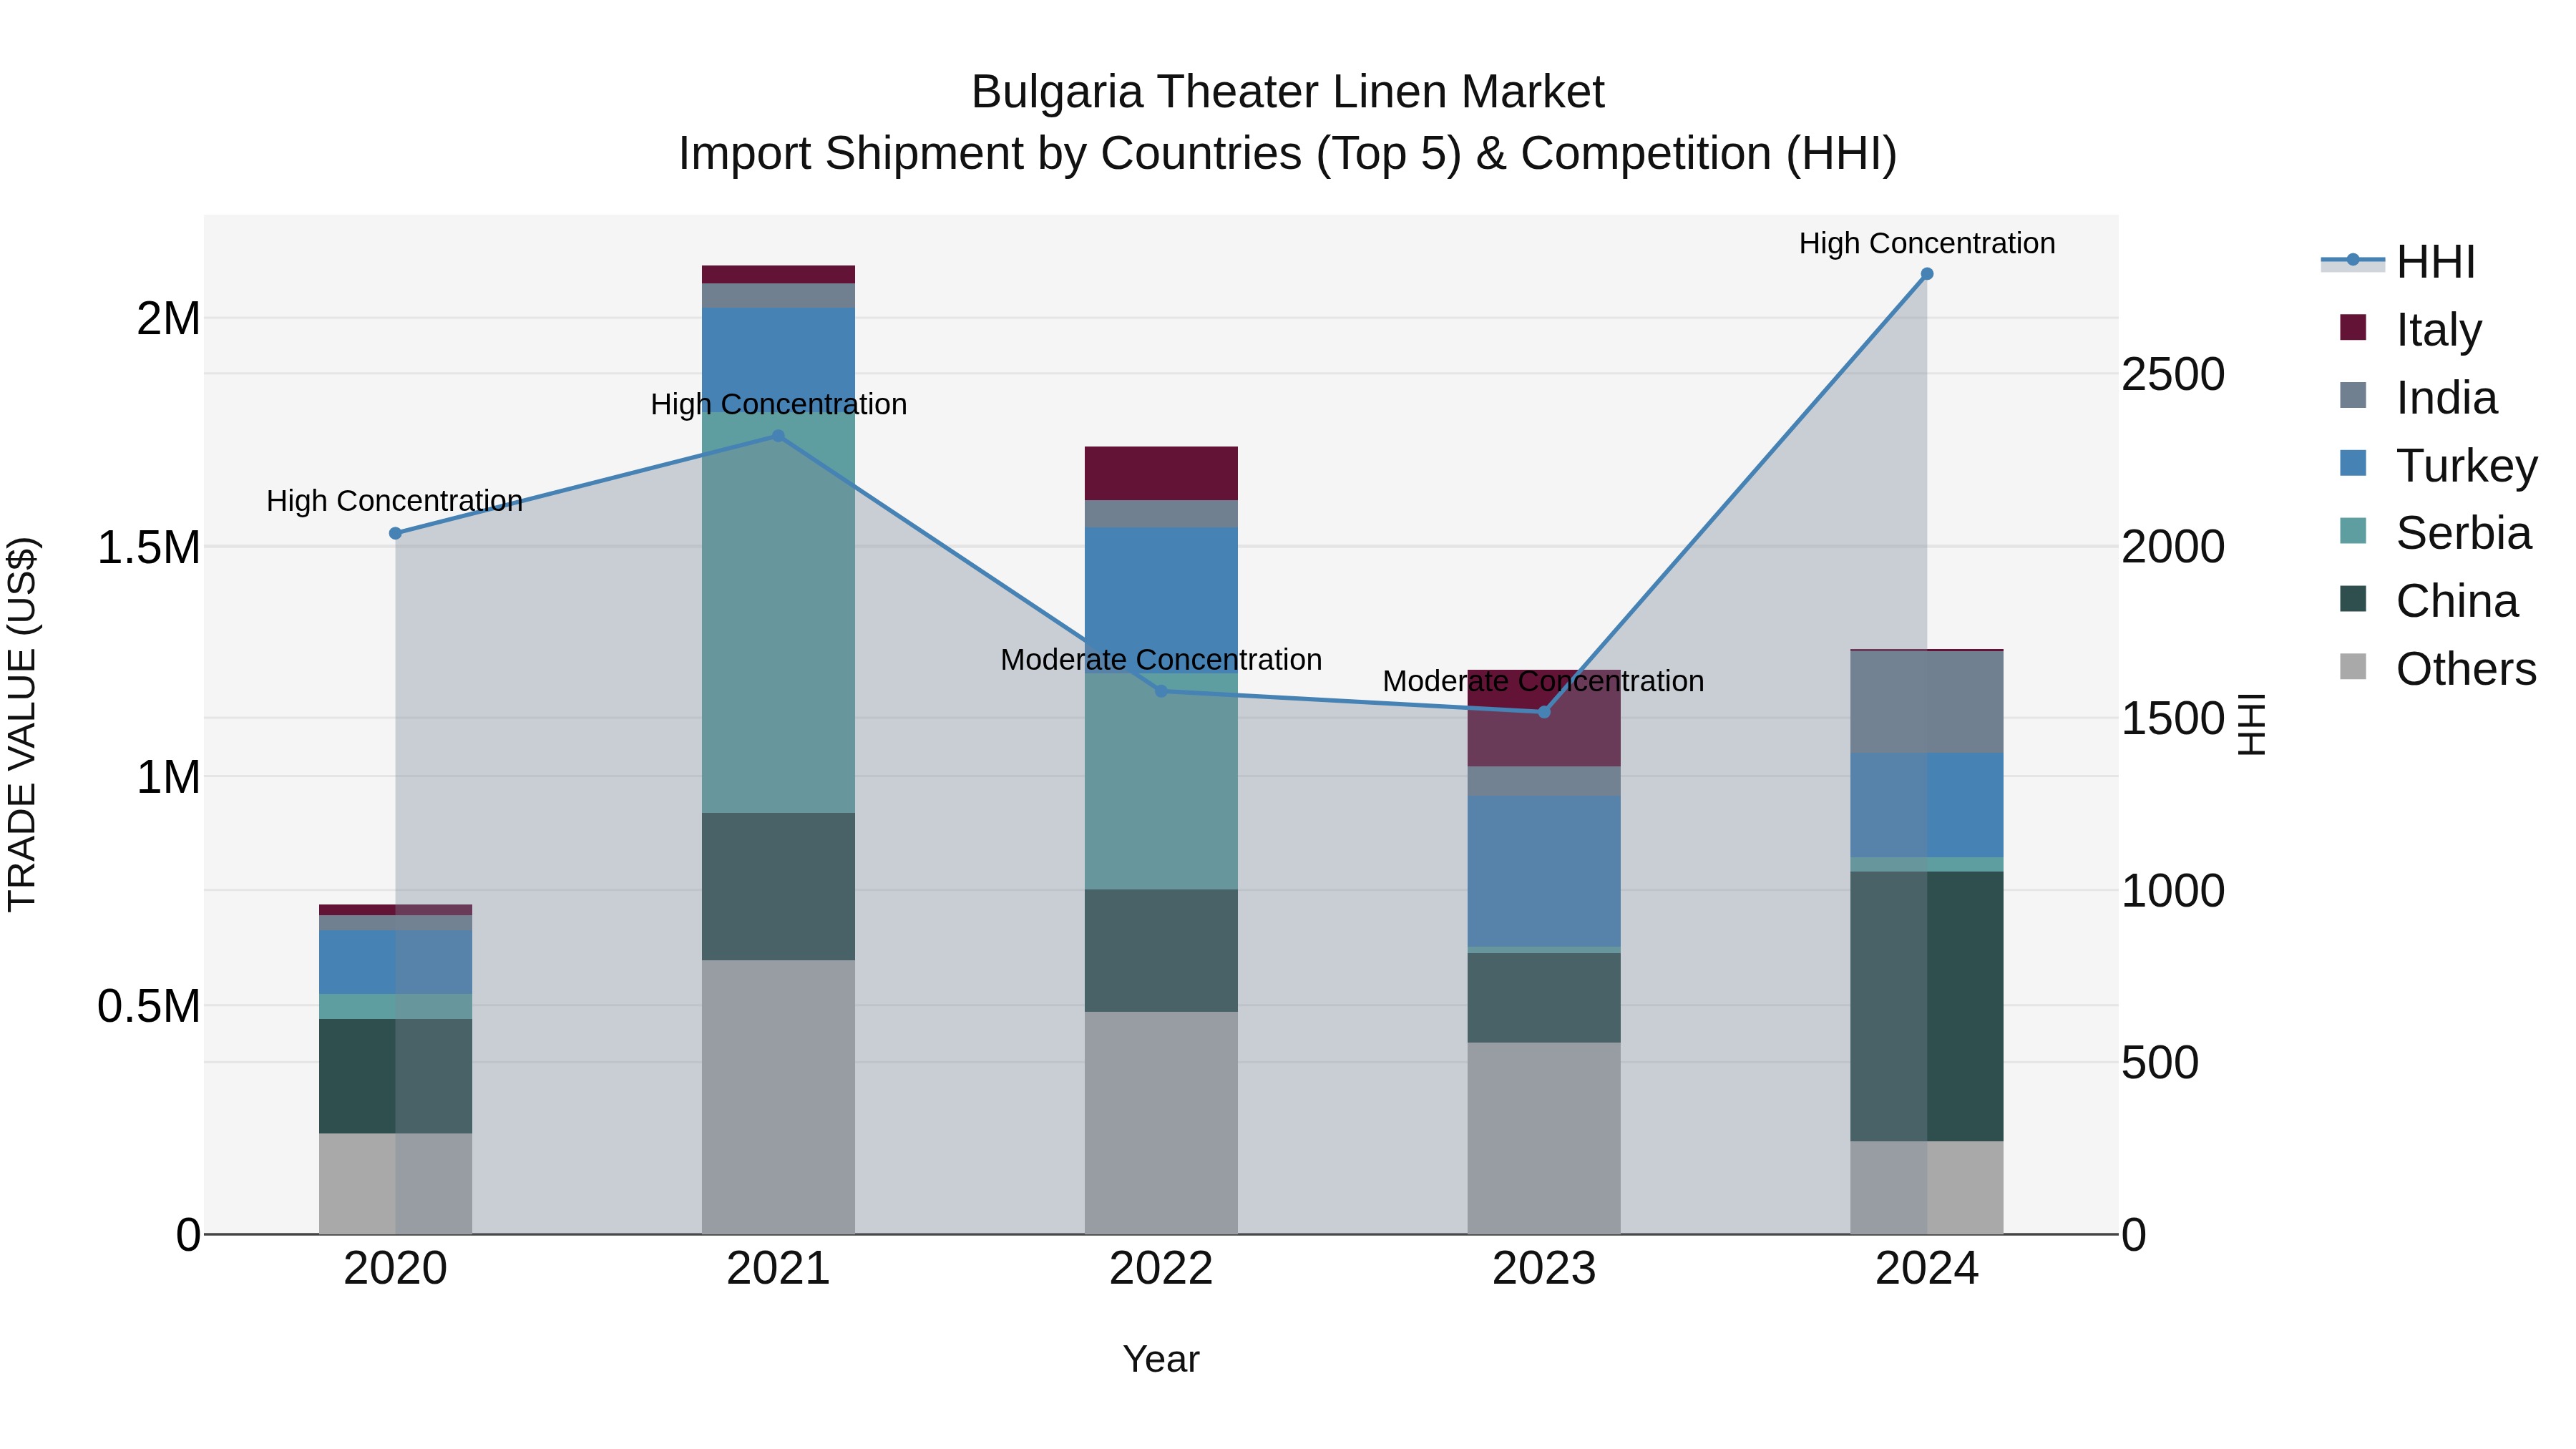Click the 2024 Others bar segment
This screenshot has height=1449, width=2576.
coord(1927,1187)
